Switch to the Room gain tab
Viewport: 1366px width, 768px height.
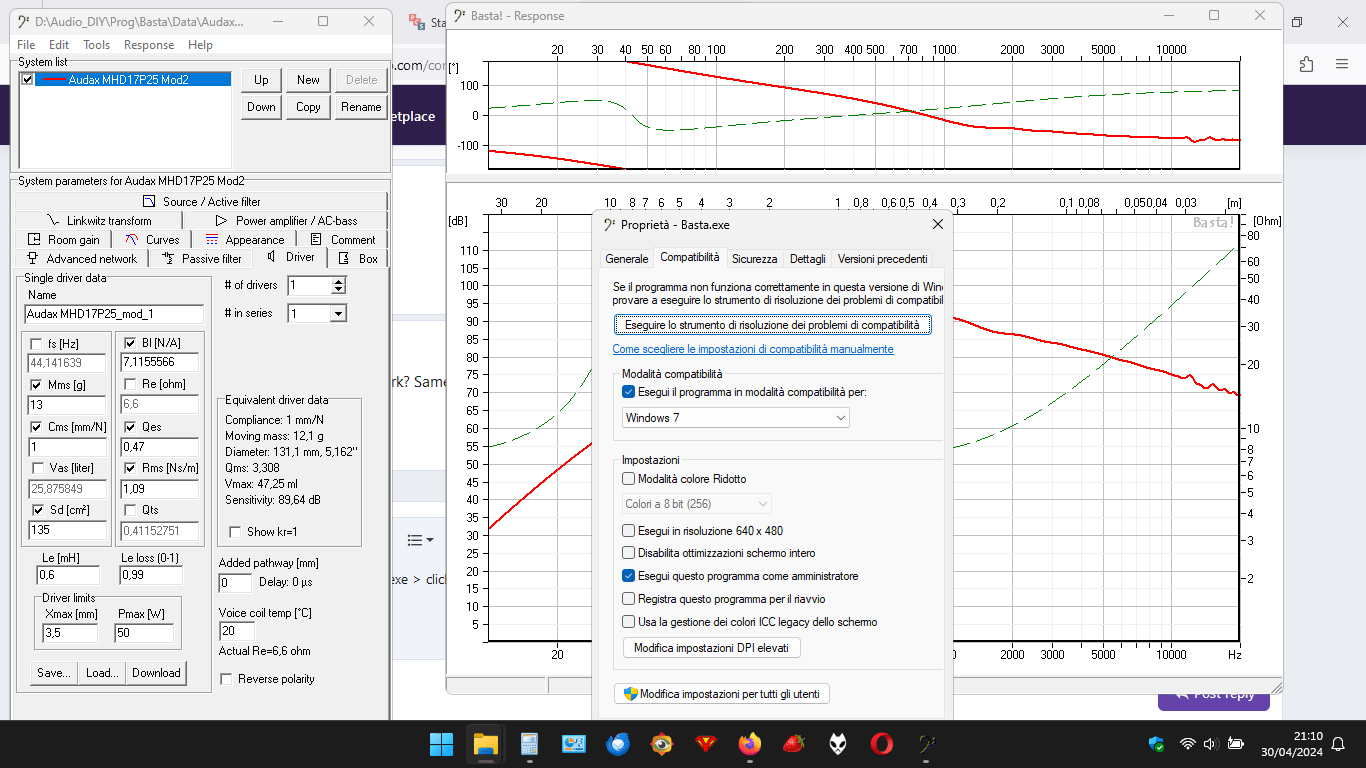[x=65, y=239]
